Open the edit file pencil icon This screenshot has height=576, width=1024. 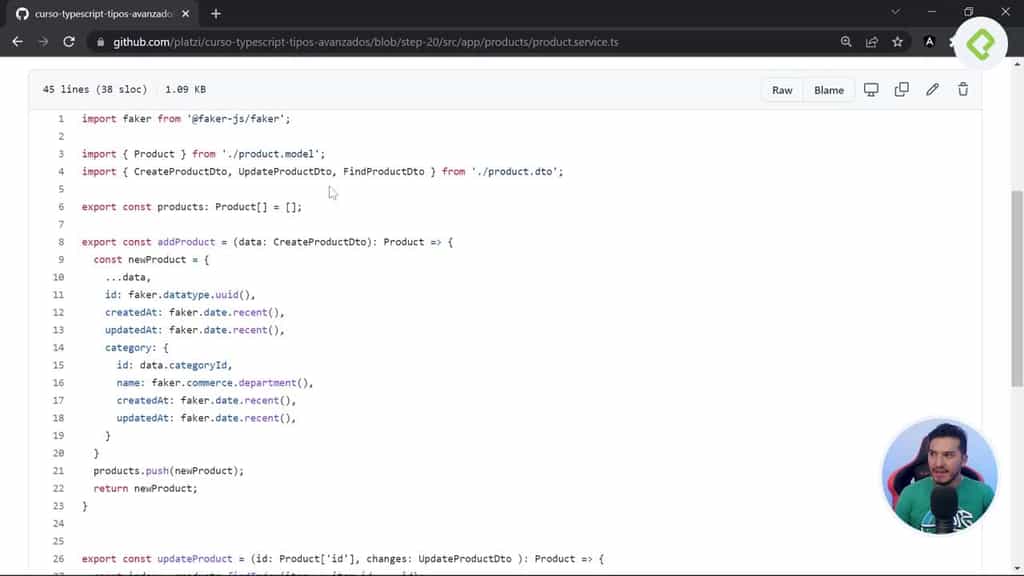point(932,89)
